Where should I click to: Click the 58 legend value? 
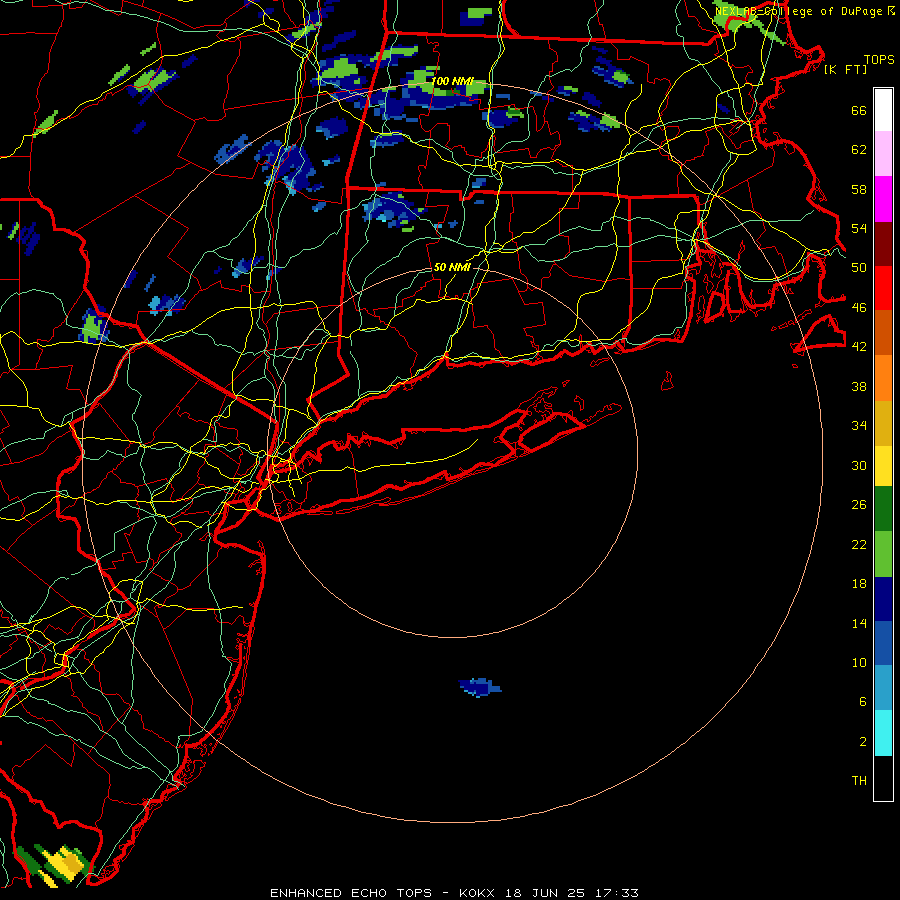(859, 189)
